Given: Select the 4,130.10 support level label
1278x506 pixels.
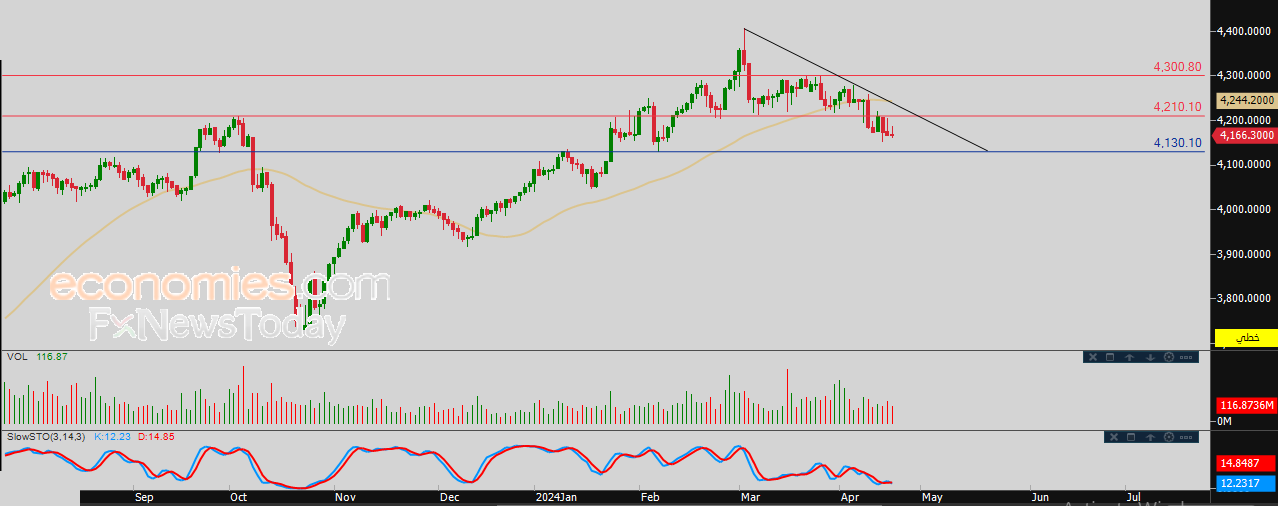Looking at the screenshot, I should pos(1177,143).
